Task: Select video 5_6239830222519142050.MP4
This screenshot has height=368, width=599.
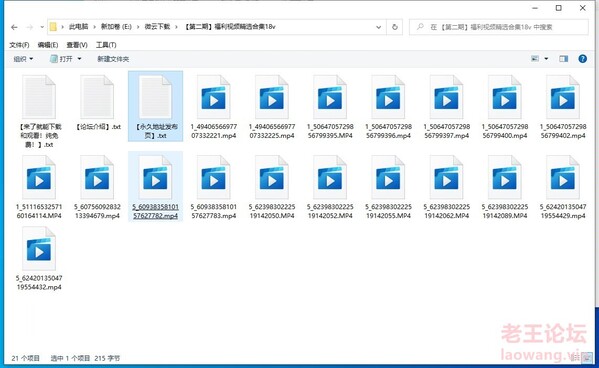Action: point(272,187)
